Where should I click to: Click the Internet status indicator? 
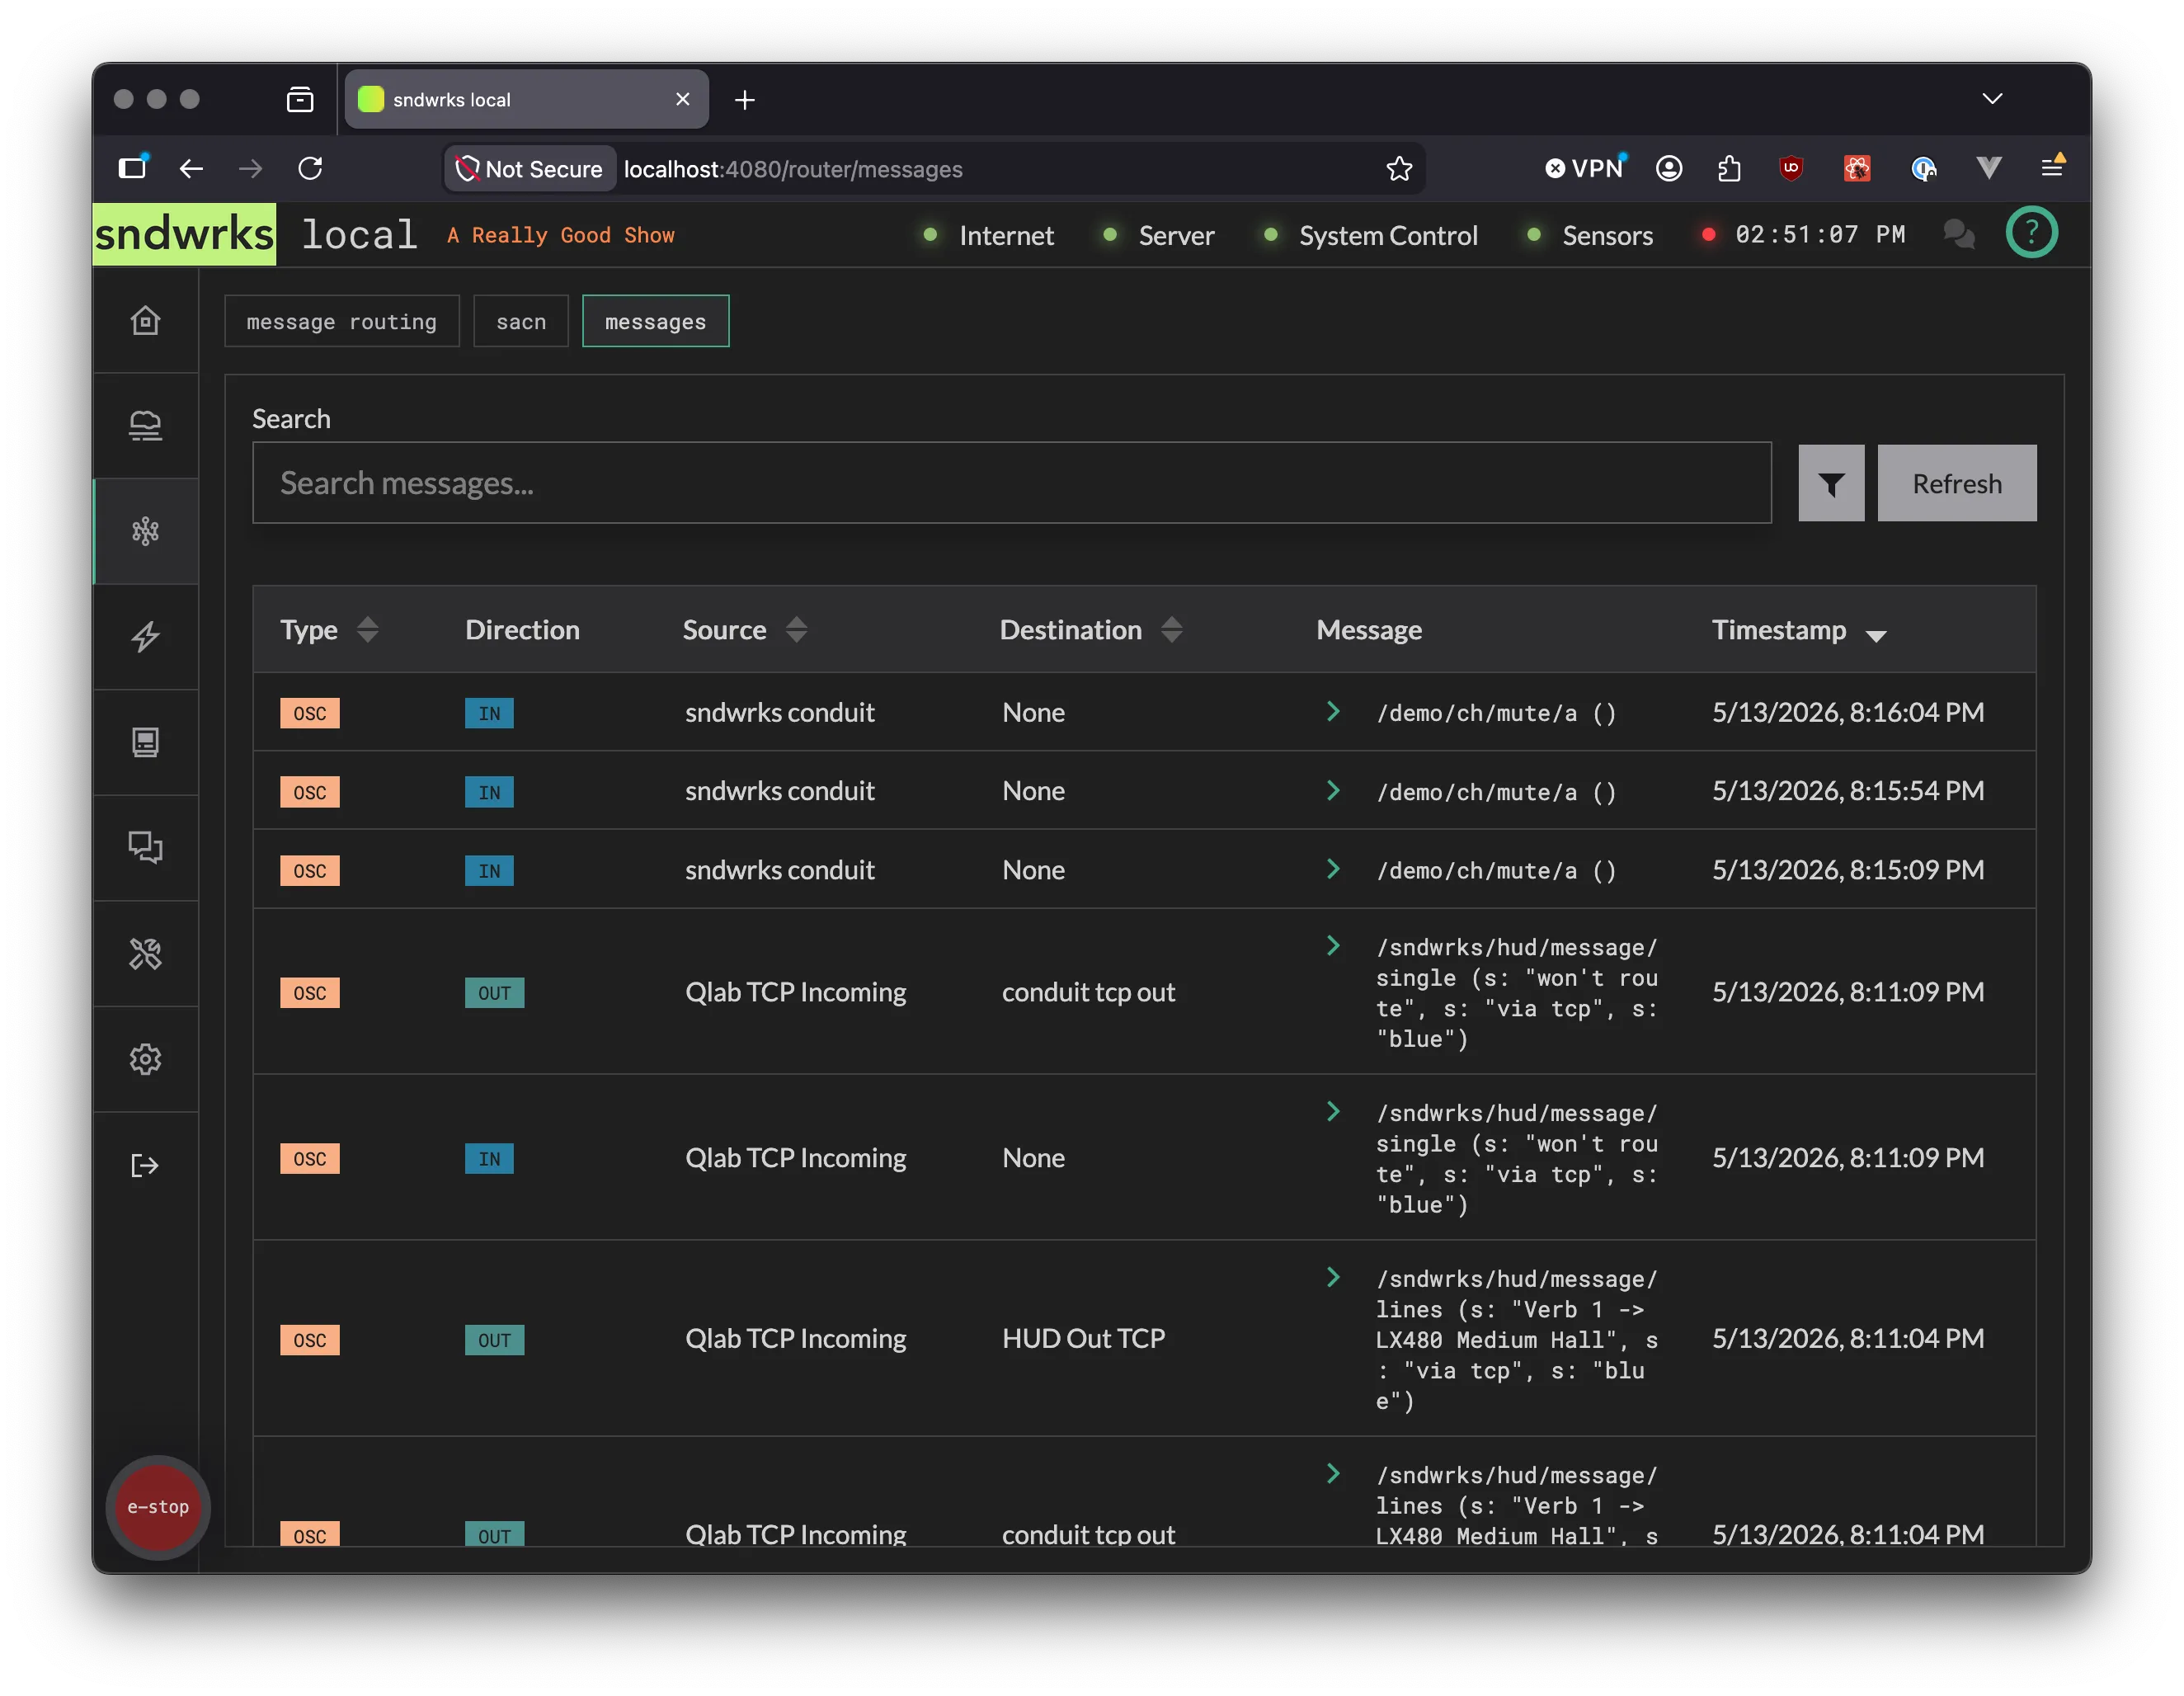[x=989, y=236]
